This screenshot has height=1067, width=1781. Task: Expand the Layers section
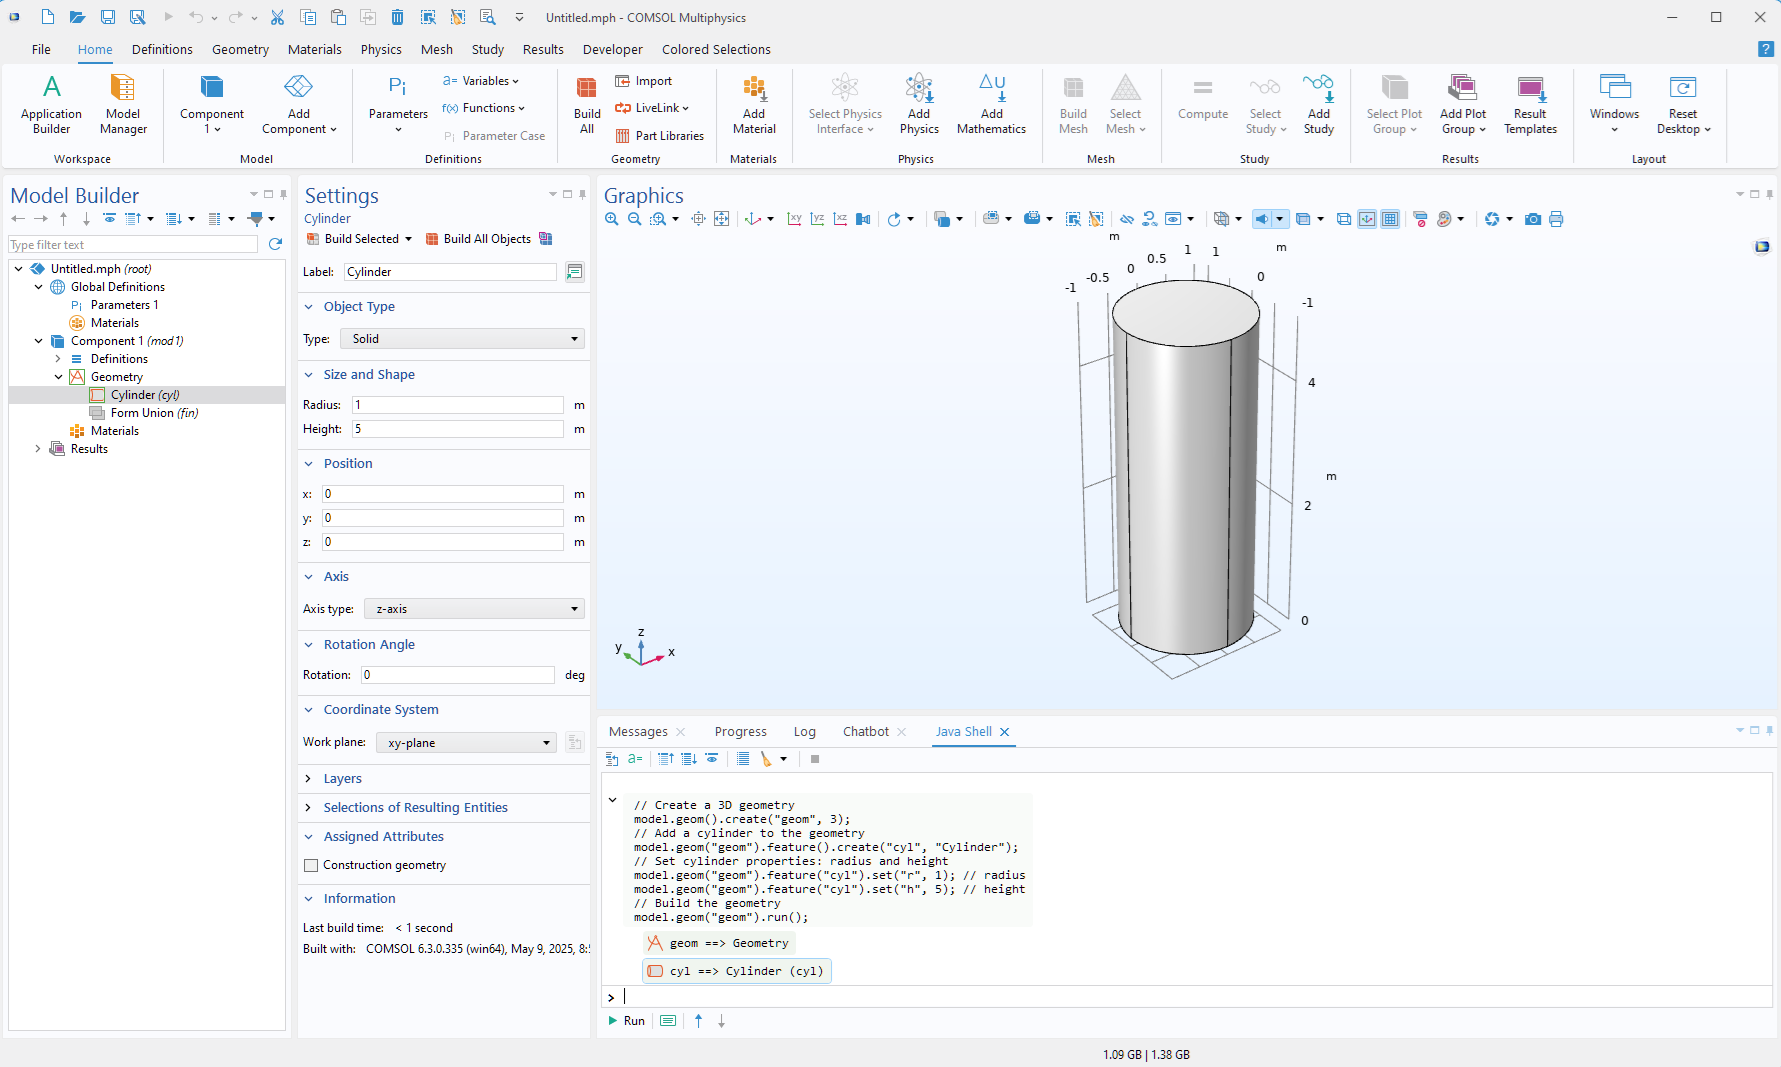tap(342, 779)
